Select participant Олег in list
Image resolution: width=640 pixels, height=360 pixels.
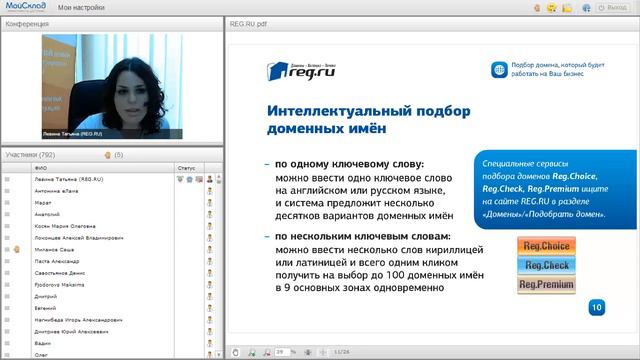coord(41,355)
